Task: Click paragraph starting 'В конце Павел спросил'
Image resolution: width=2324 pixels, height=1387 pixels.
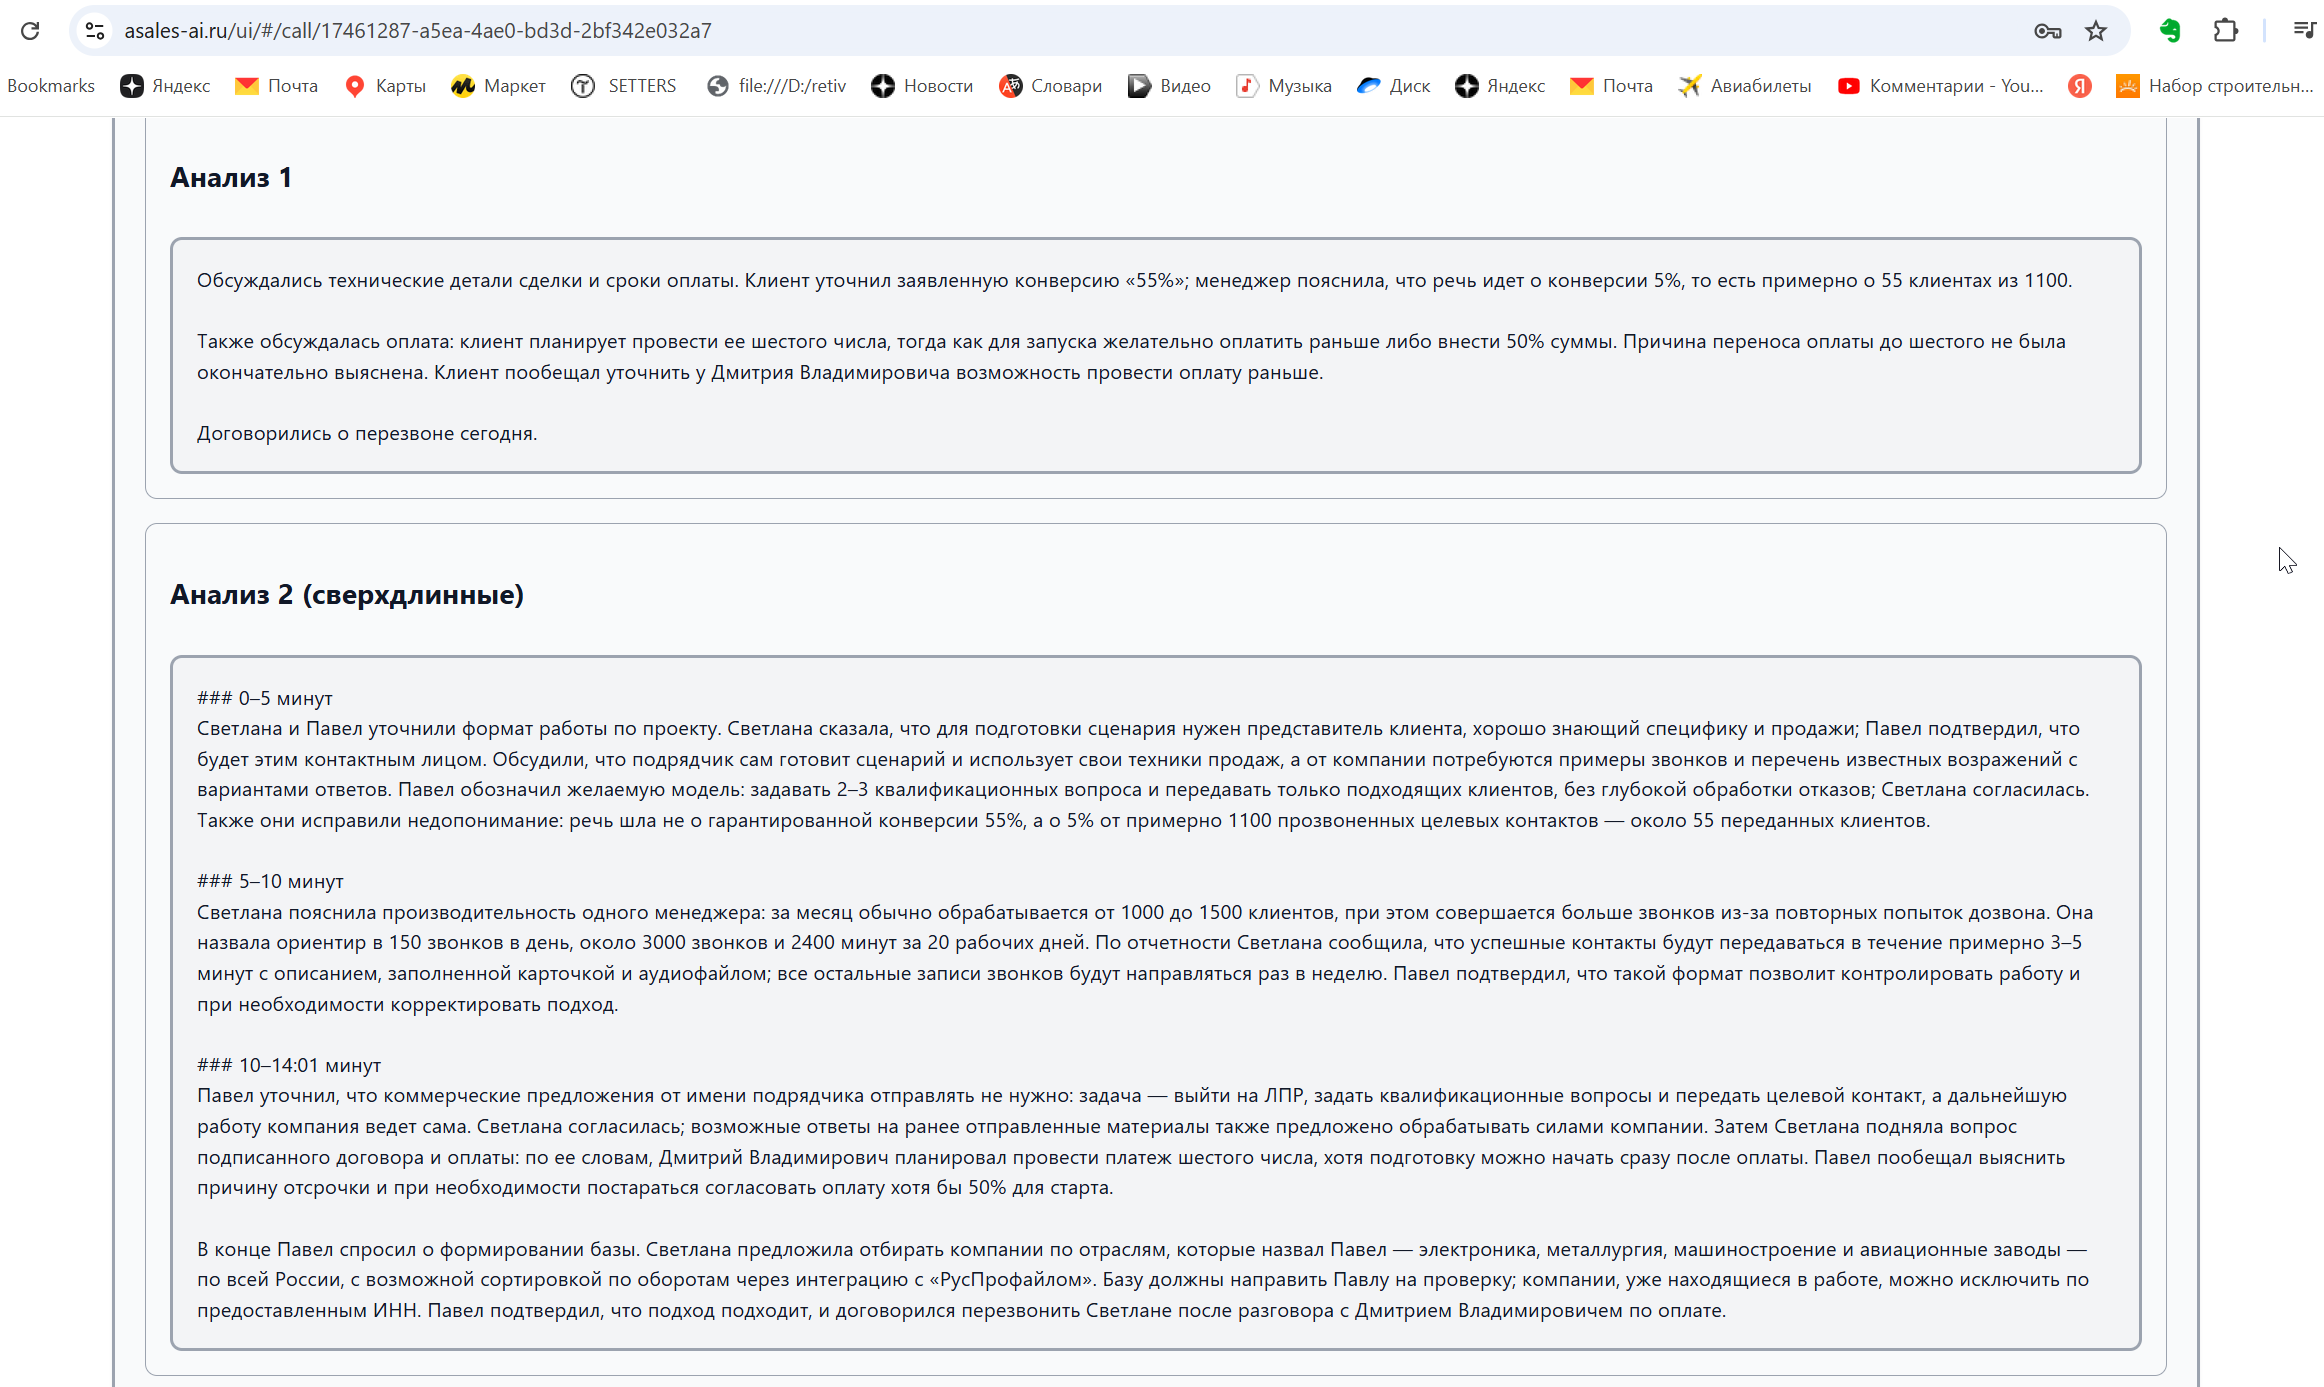Action: (x=1143, y=1279)
